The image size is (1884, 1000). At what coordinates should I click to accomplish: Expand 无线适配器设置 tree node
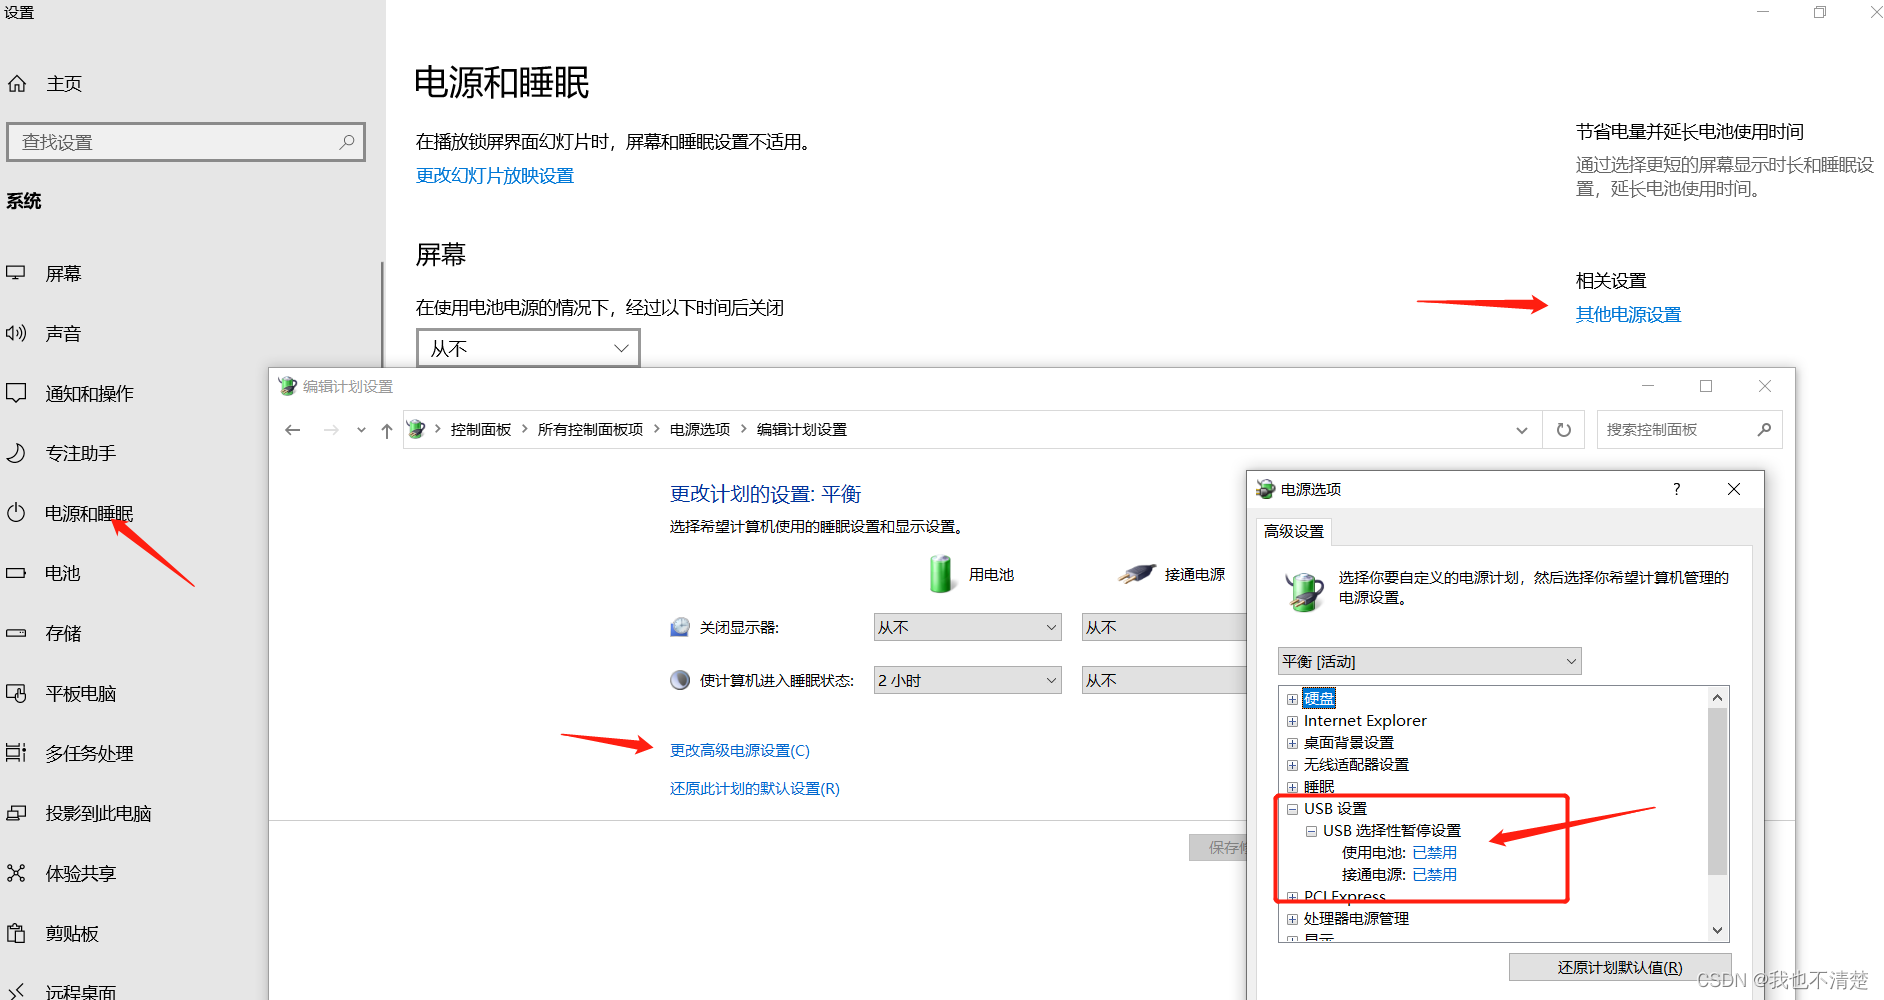[x=1292, y=765]
